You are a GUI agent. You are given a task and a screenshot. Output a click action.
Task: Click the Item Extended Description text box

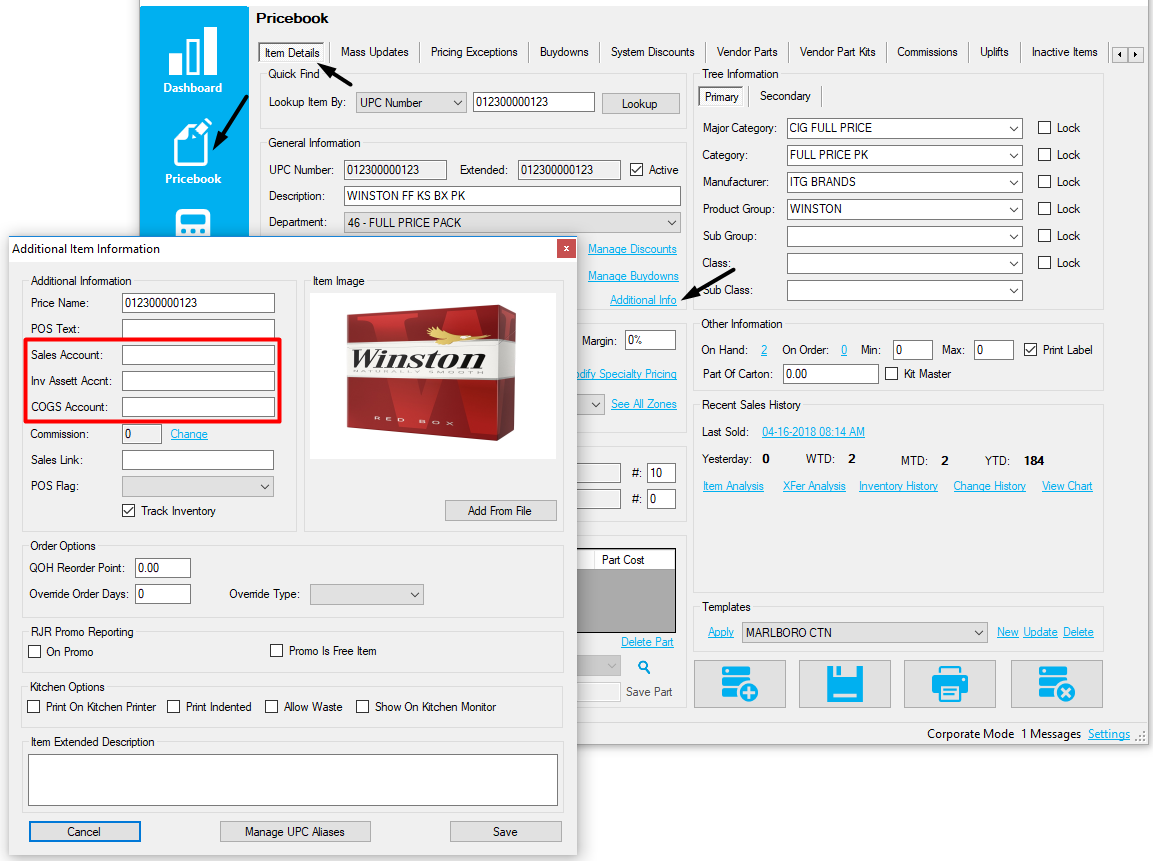click(x=293, y=780)
